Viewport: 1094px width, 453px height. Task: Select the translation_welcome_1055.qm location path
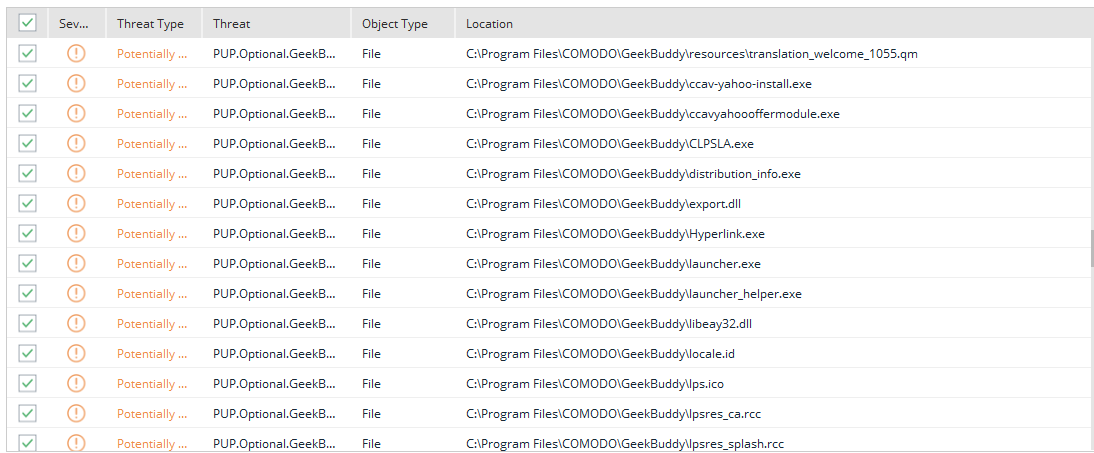(x=691, y=54)
